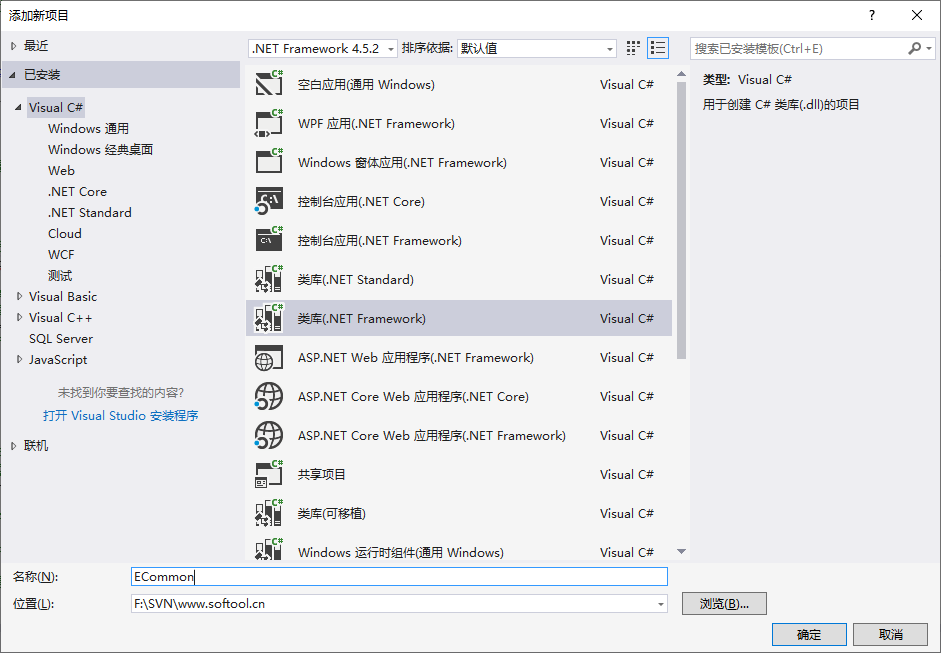This screenshot has height=653, width=941.
Task: Select the SQL Server category
Action: tap(61, 339)
